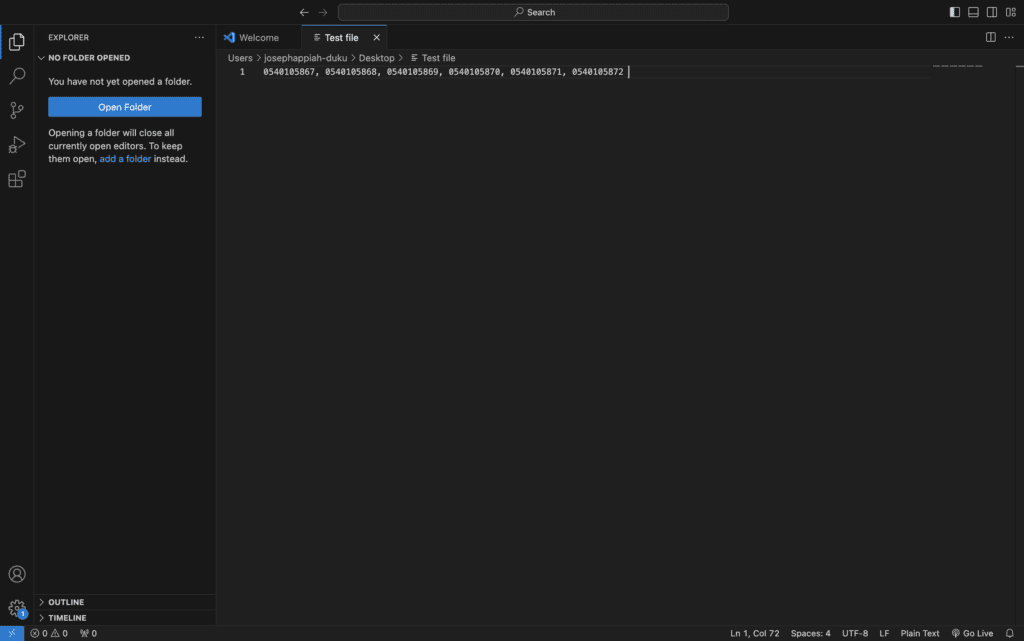Expand the Timeline section
Image resolution: width=1024 pixels, height=641 pixels.
pos(67,618)
